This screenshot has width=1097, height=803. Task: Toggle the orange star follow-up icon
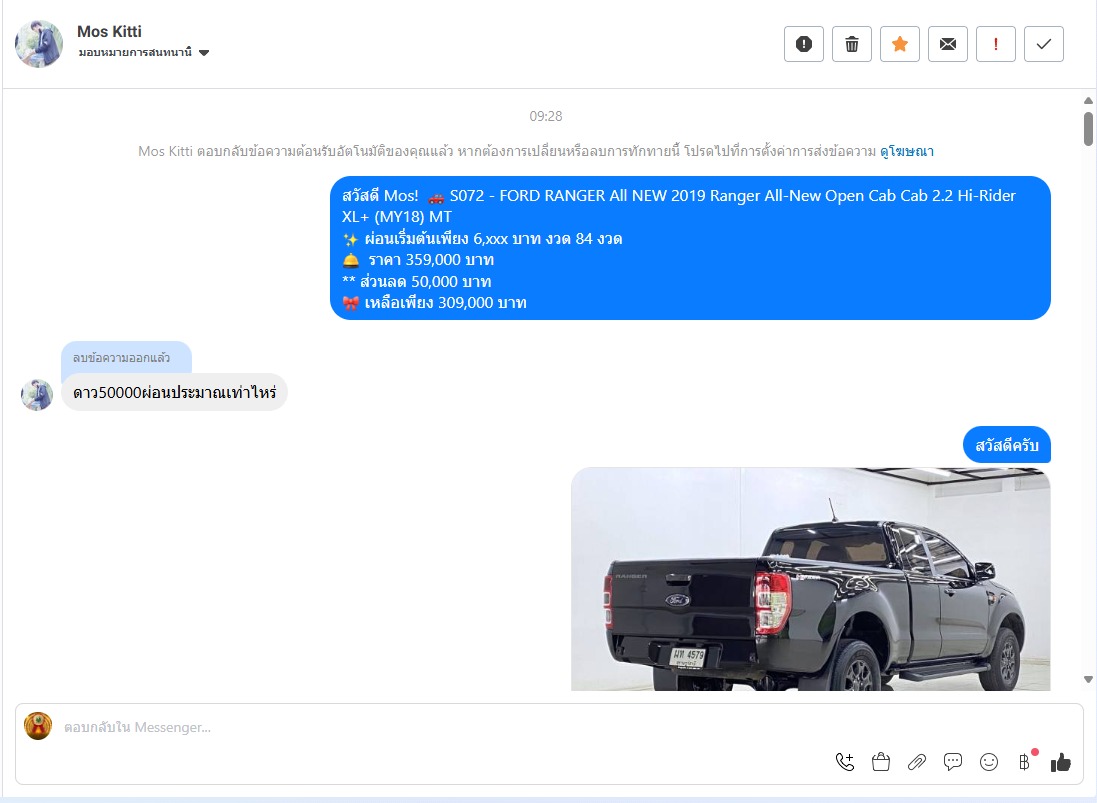900,44
